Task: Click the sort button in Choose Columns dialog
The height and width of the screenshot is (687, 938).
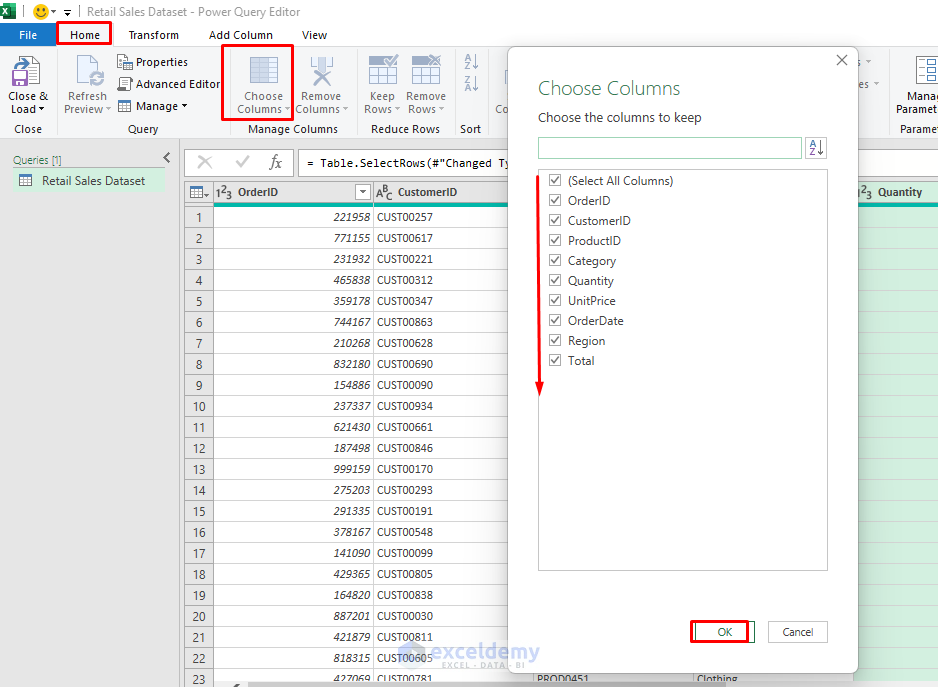Action: [x=816, y=148]
